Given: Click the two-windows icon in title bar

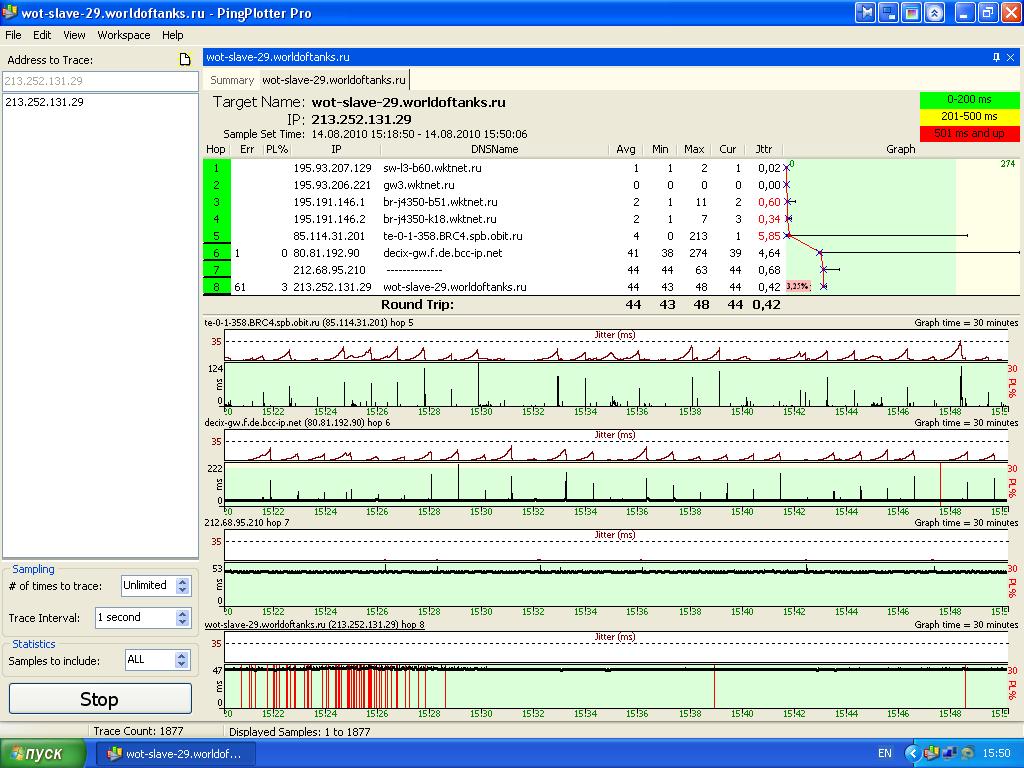Looking at the screenshot, I should [888, 13].
